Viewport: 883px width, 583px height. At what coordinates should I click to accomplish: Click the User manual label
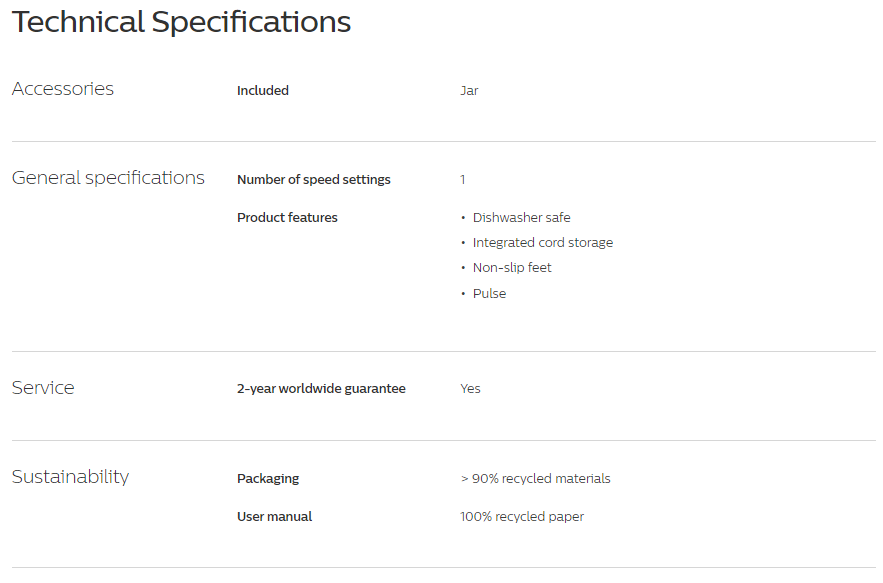[274, 517]
